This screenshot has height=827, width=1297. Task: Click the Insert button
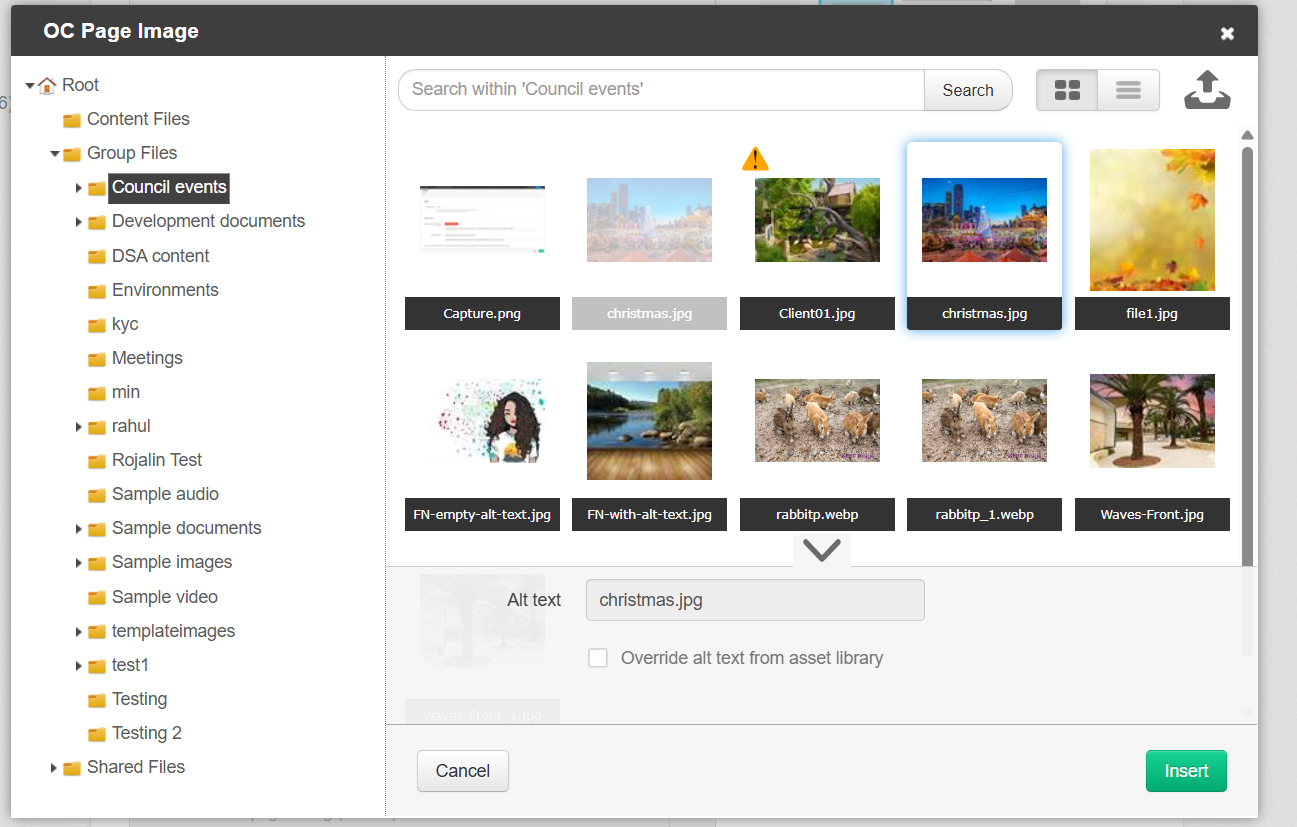pyautogui.click(x=1186, y=770)
